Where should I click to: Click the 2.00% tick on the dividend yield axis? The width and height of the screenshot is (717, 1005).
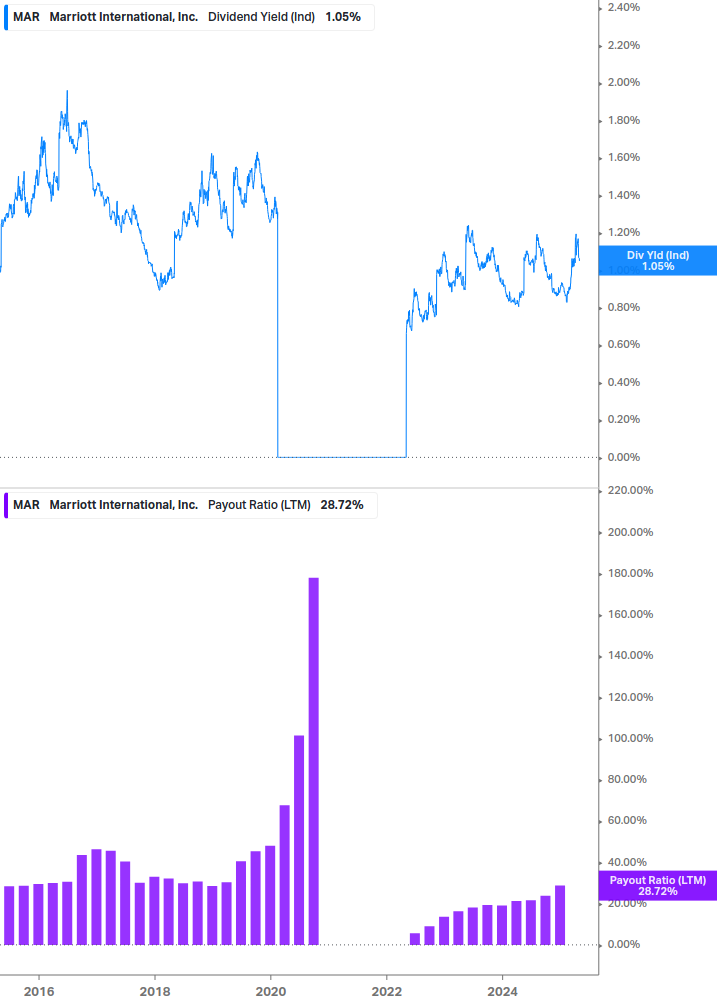point(623,83)
